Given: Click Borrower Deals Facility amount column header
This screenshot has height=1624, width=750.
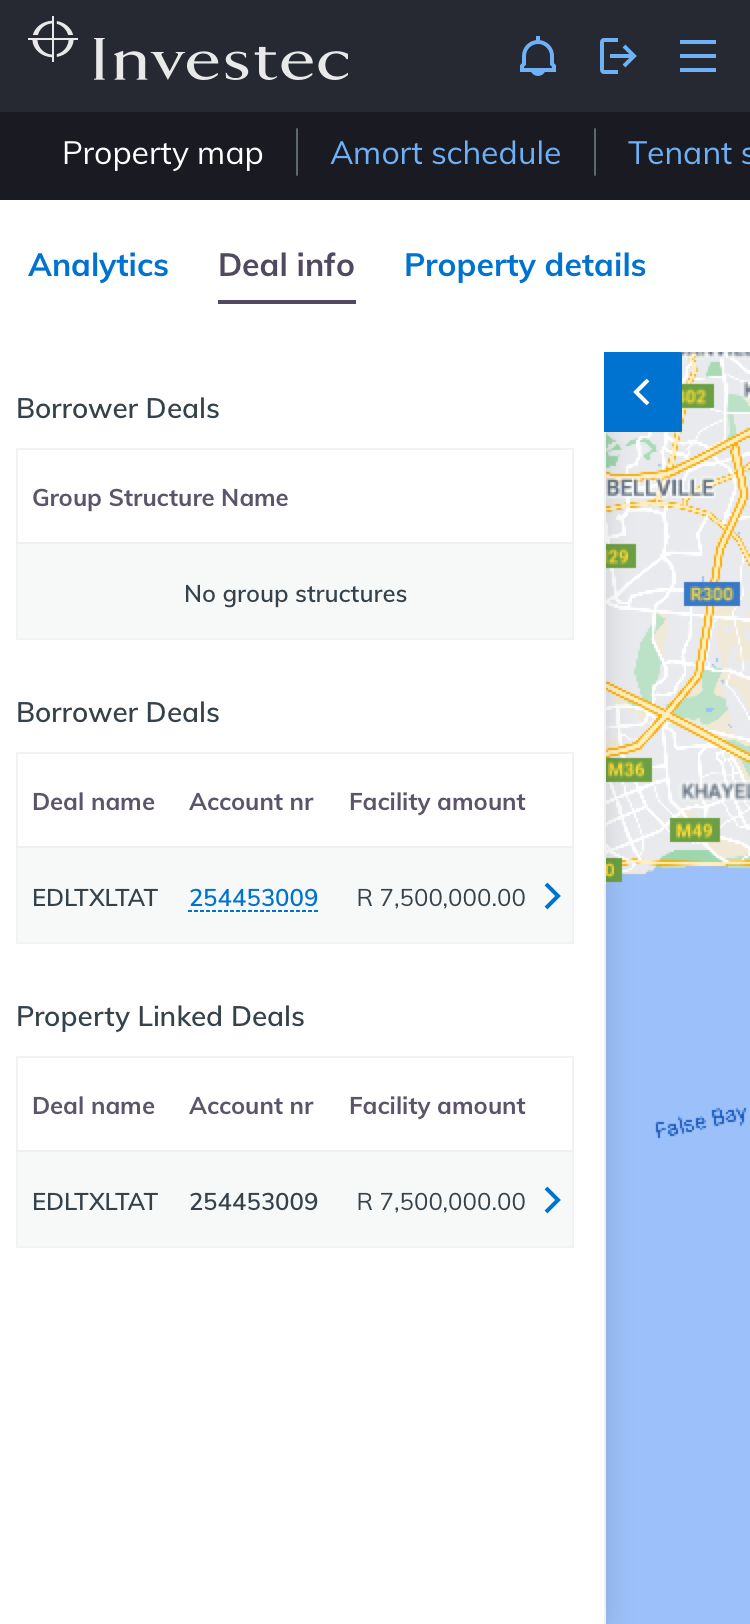Looking at the screenshot, I should coord(437,802).
